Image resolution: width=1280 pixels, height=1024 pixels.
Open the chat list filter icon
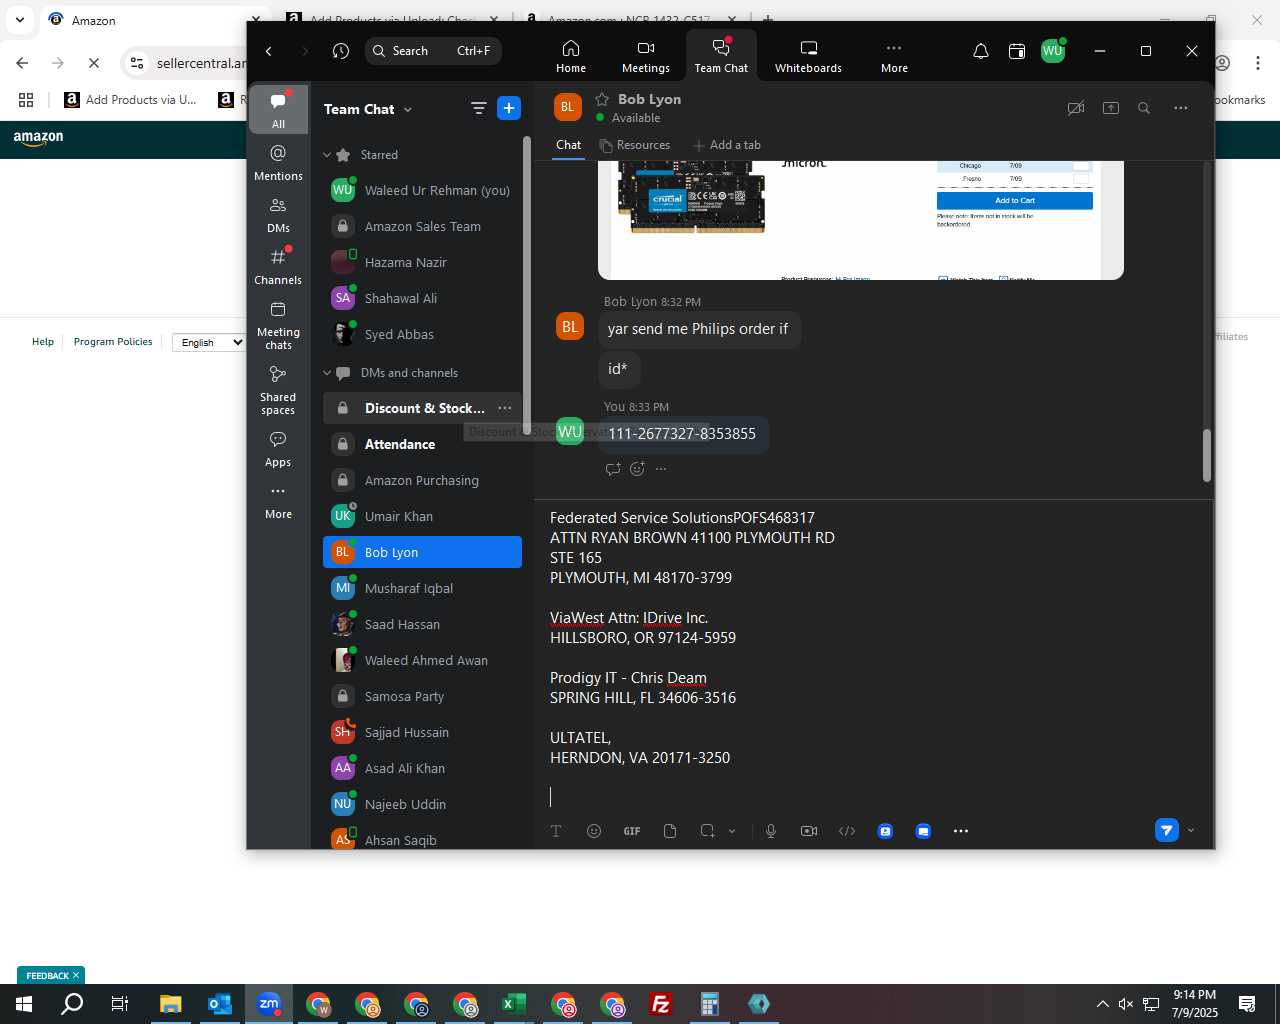(478, 108)
